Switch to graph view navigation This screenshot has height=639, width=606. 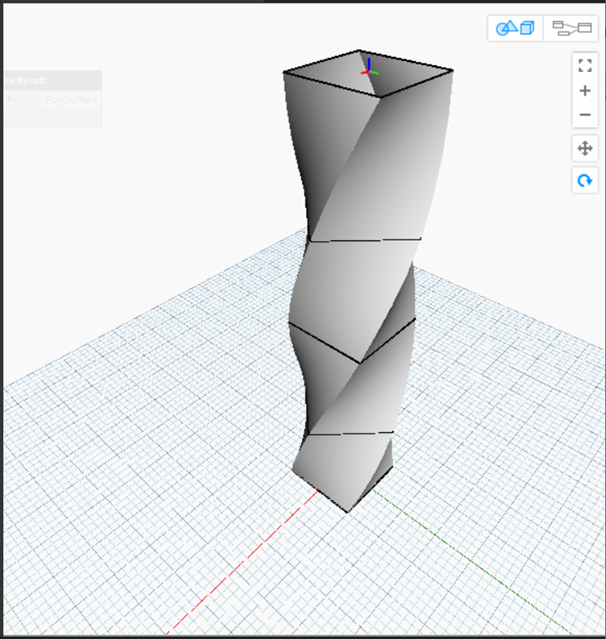tap(571, 28)
